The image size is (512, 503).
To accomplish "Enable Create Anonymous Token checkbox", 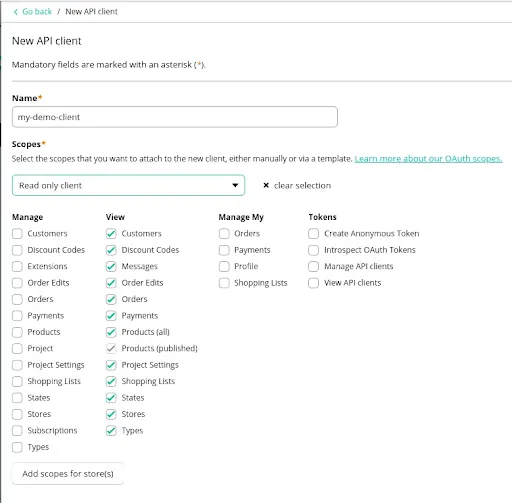I will [x=314, y=234].
